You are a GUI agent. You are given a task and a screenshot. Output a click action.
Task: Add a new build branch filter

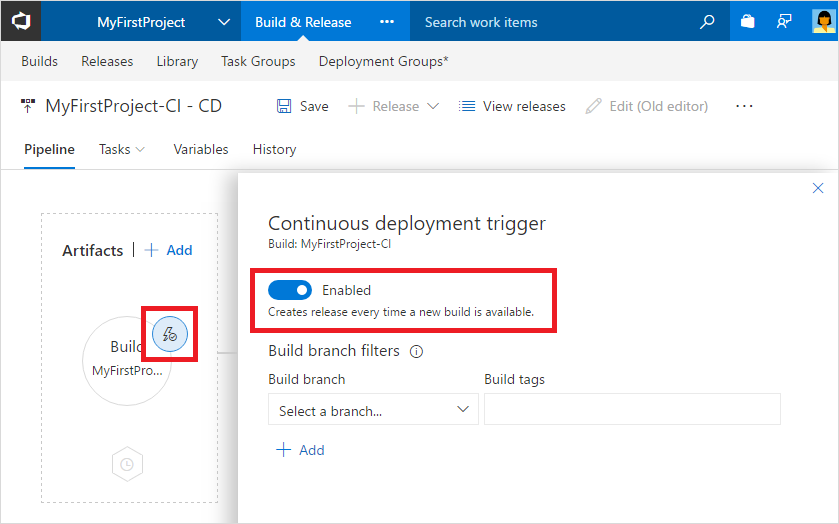[x=300, y=450]
